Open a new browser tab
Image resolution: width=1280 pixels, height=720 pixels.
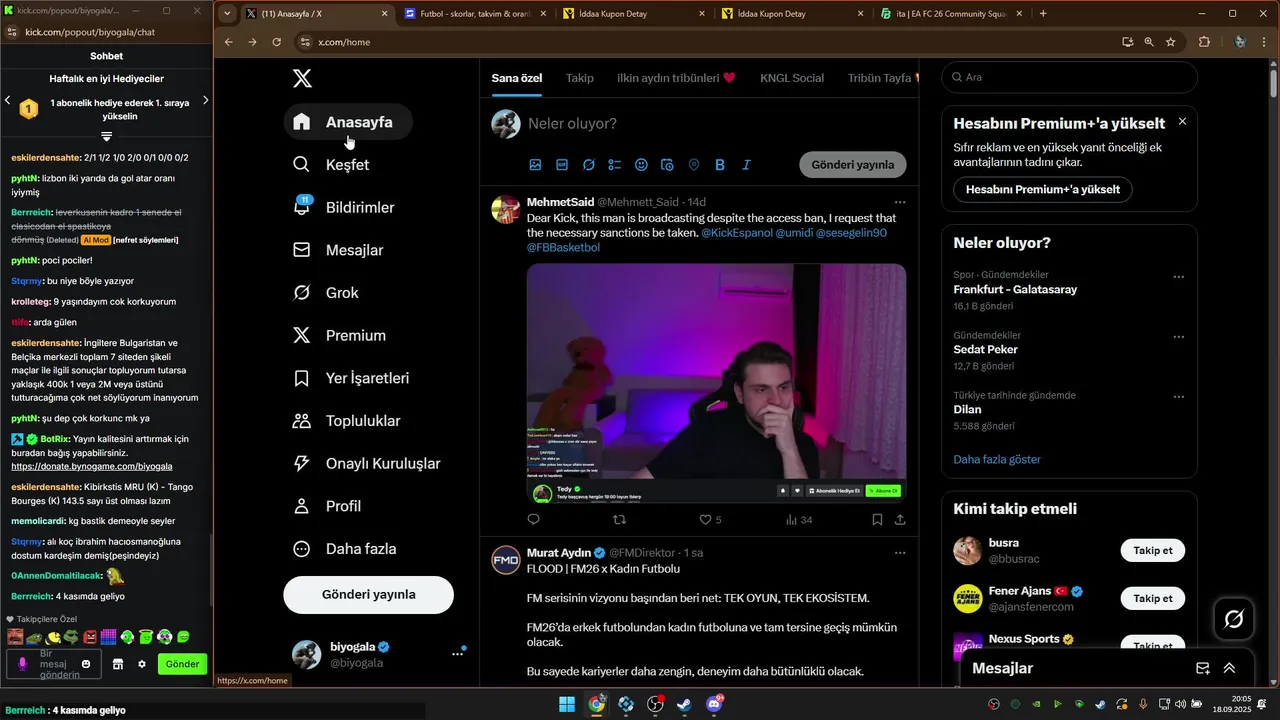click(1043, 14)
